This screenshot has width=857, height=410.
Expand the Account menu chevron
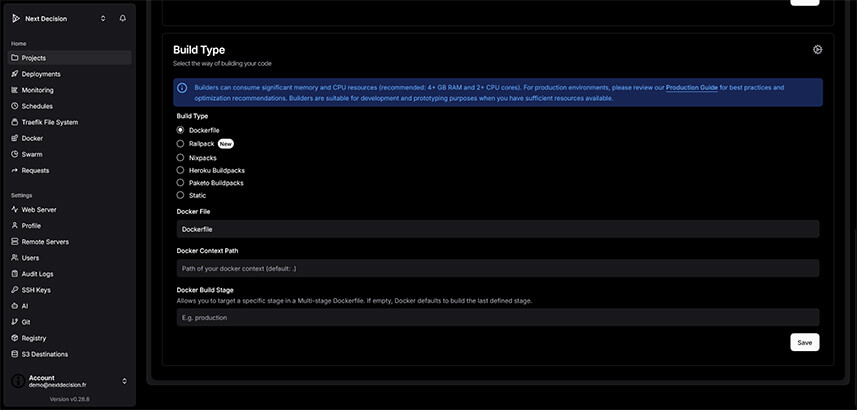tap(124, 381)
